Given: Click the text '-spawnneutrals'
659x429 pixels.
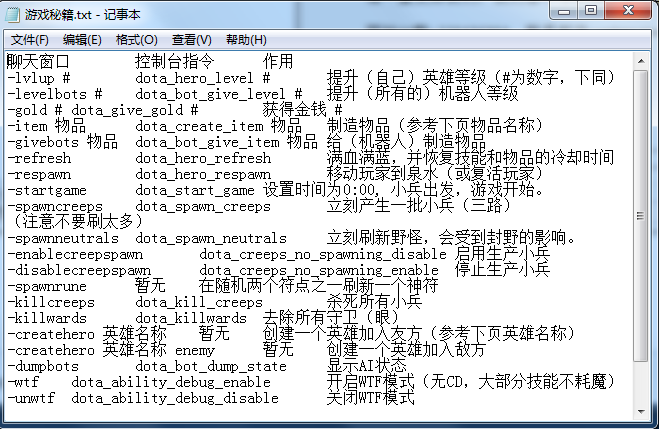Looking at the screenshot, I should pos(63,238).
